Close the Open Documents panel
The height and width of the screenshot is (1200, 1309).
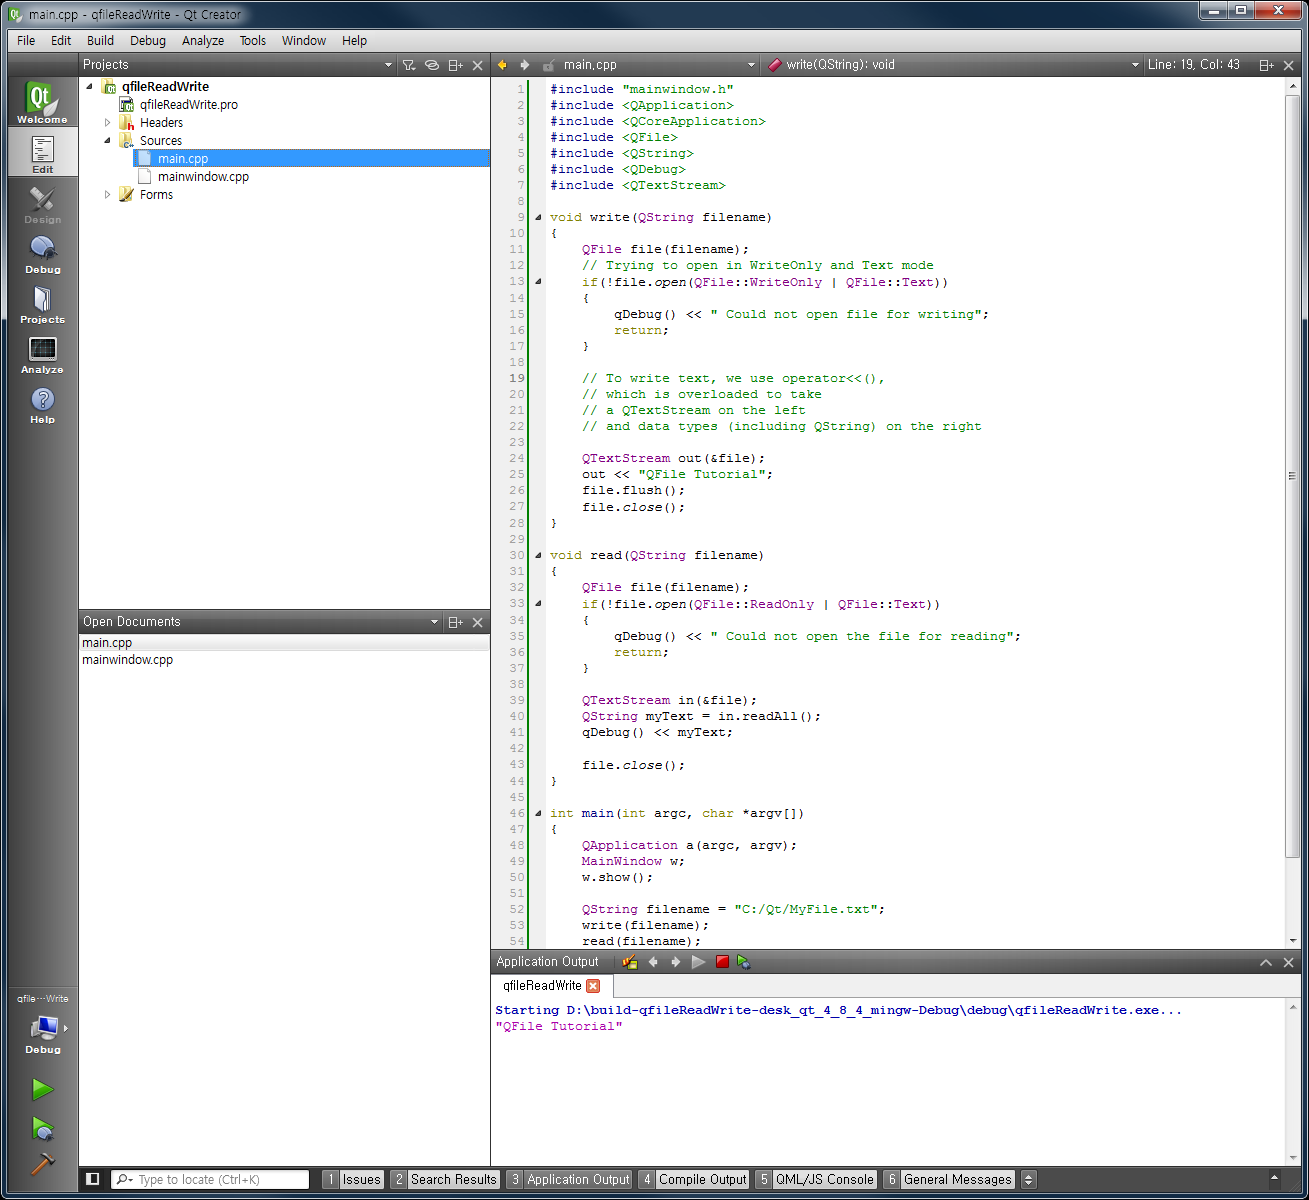[478, 622]
